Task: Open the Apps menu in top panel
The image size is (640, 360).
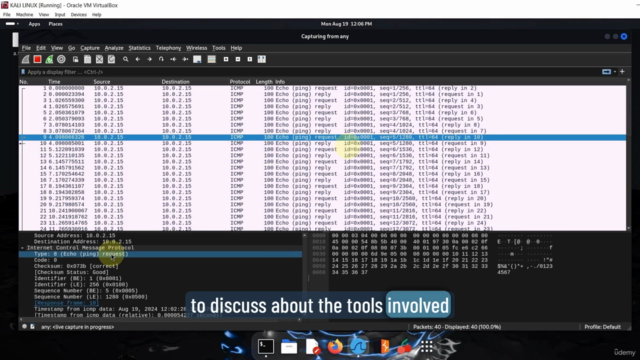Action: (x=34, y=24)
